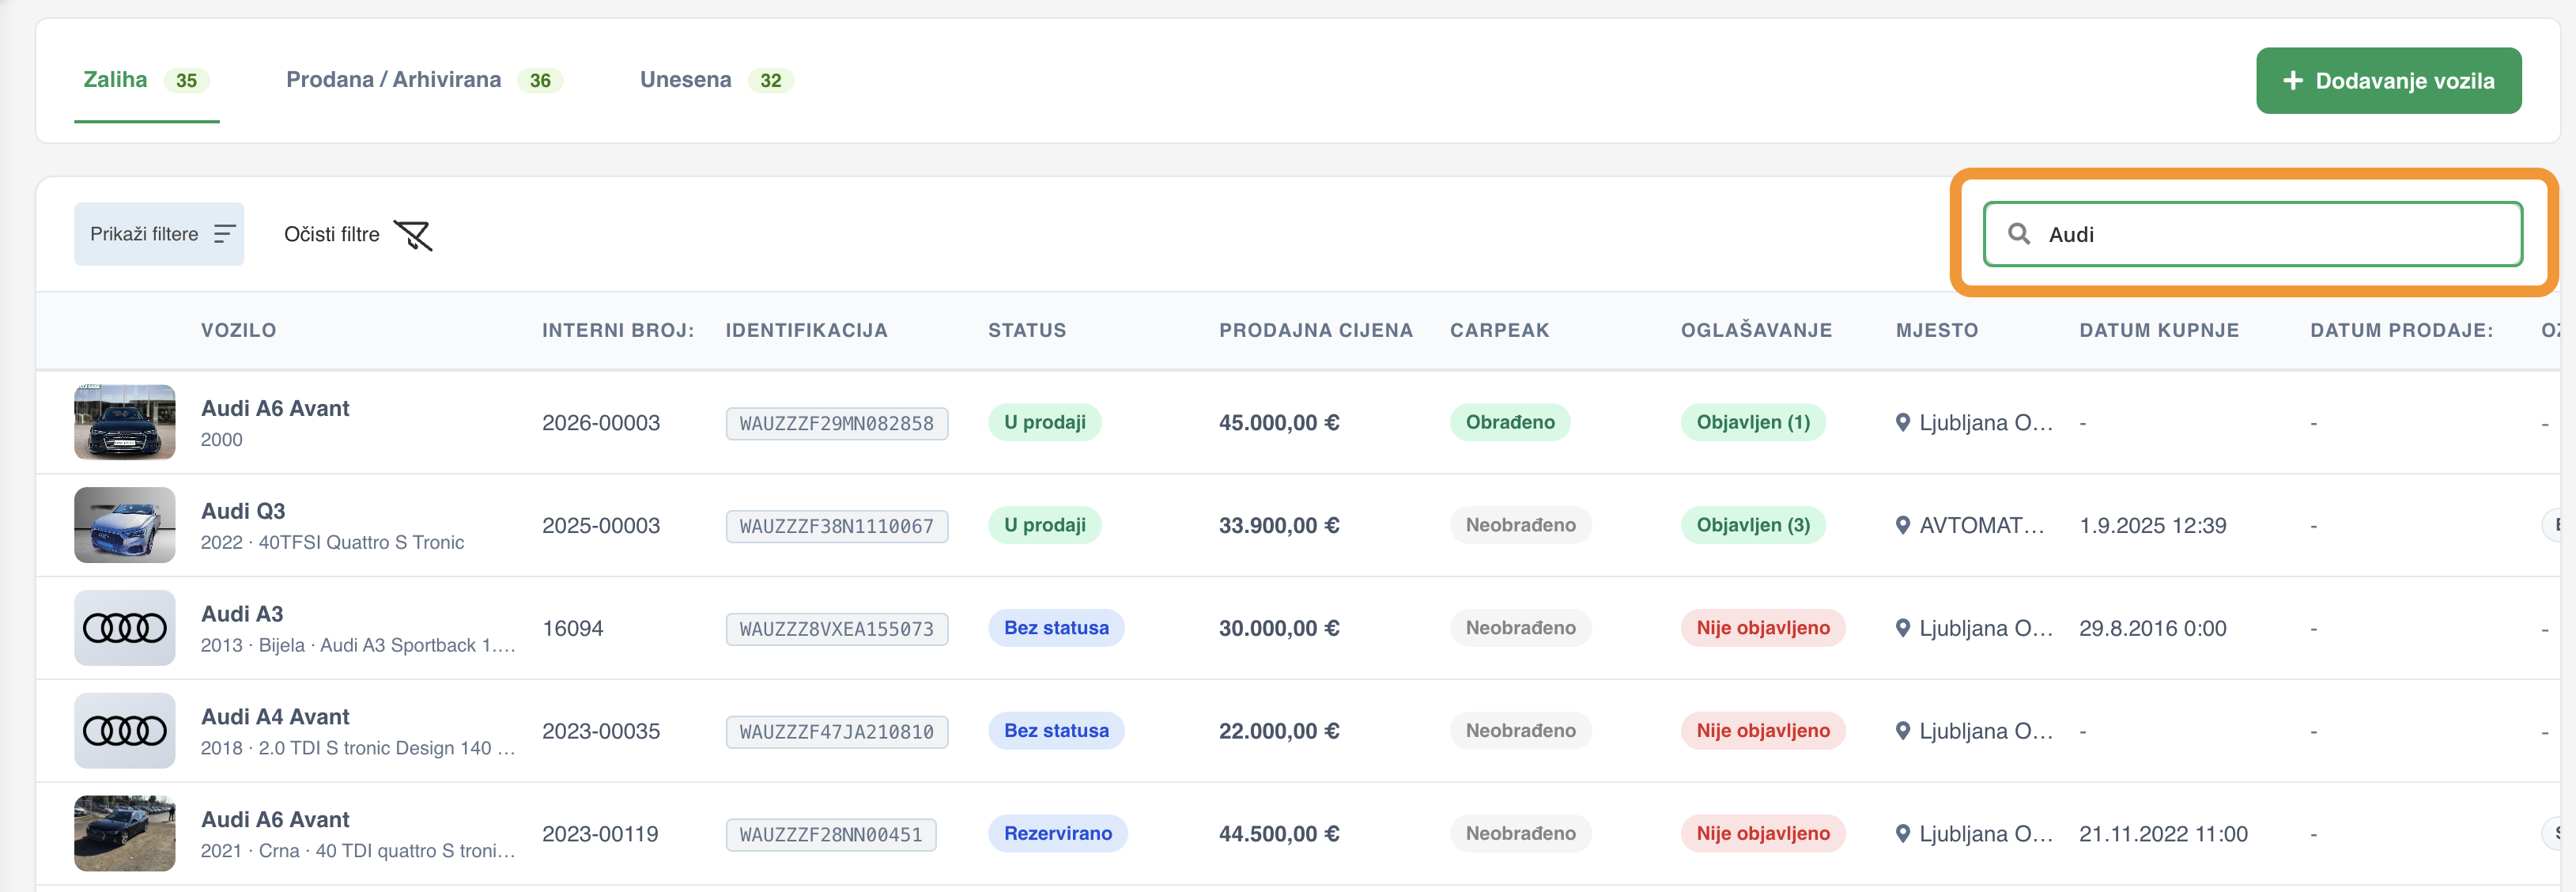The image size is (2576, 892).
Task: Click the DATUM KUPNJE column header
Action: point(2159,330)
